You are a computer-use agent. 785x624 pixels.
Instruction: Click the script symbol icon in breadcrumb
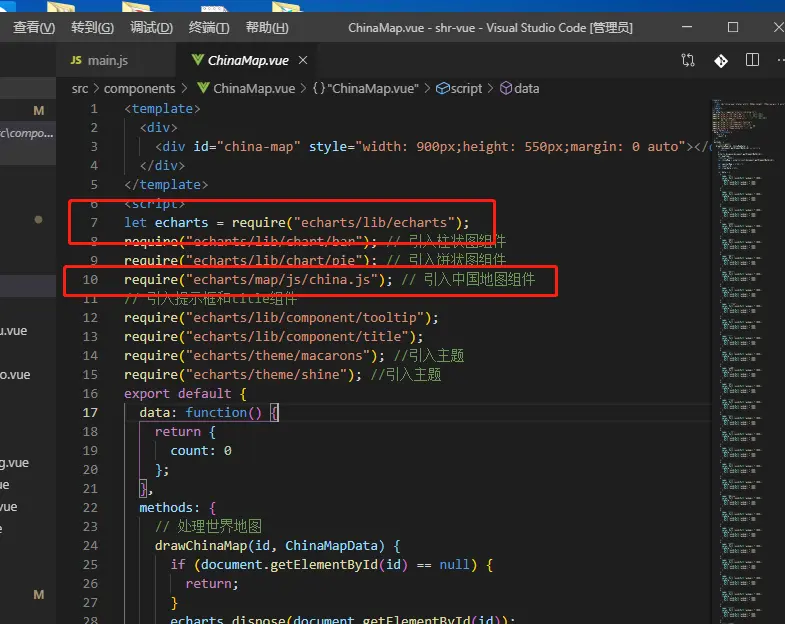pyautogui.click(x=443, y=88)
